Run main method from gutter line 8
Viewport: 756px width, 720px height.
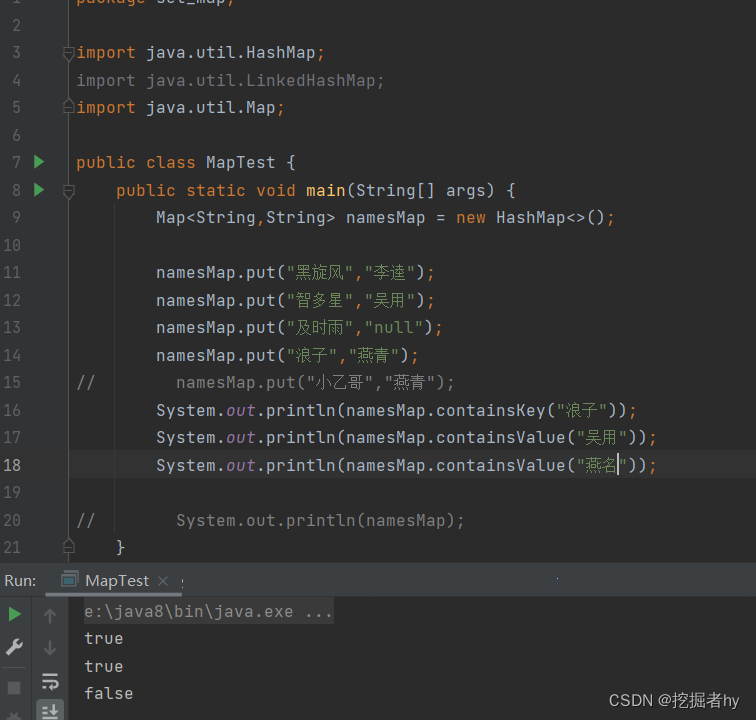pos(39,190)
